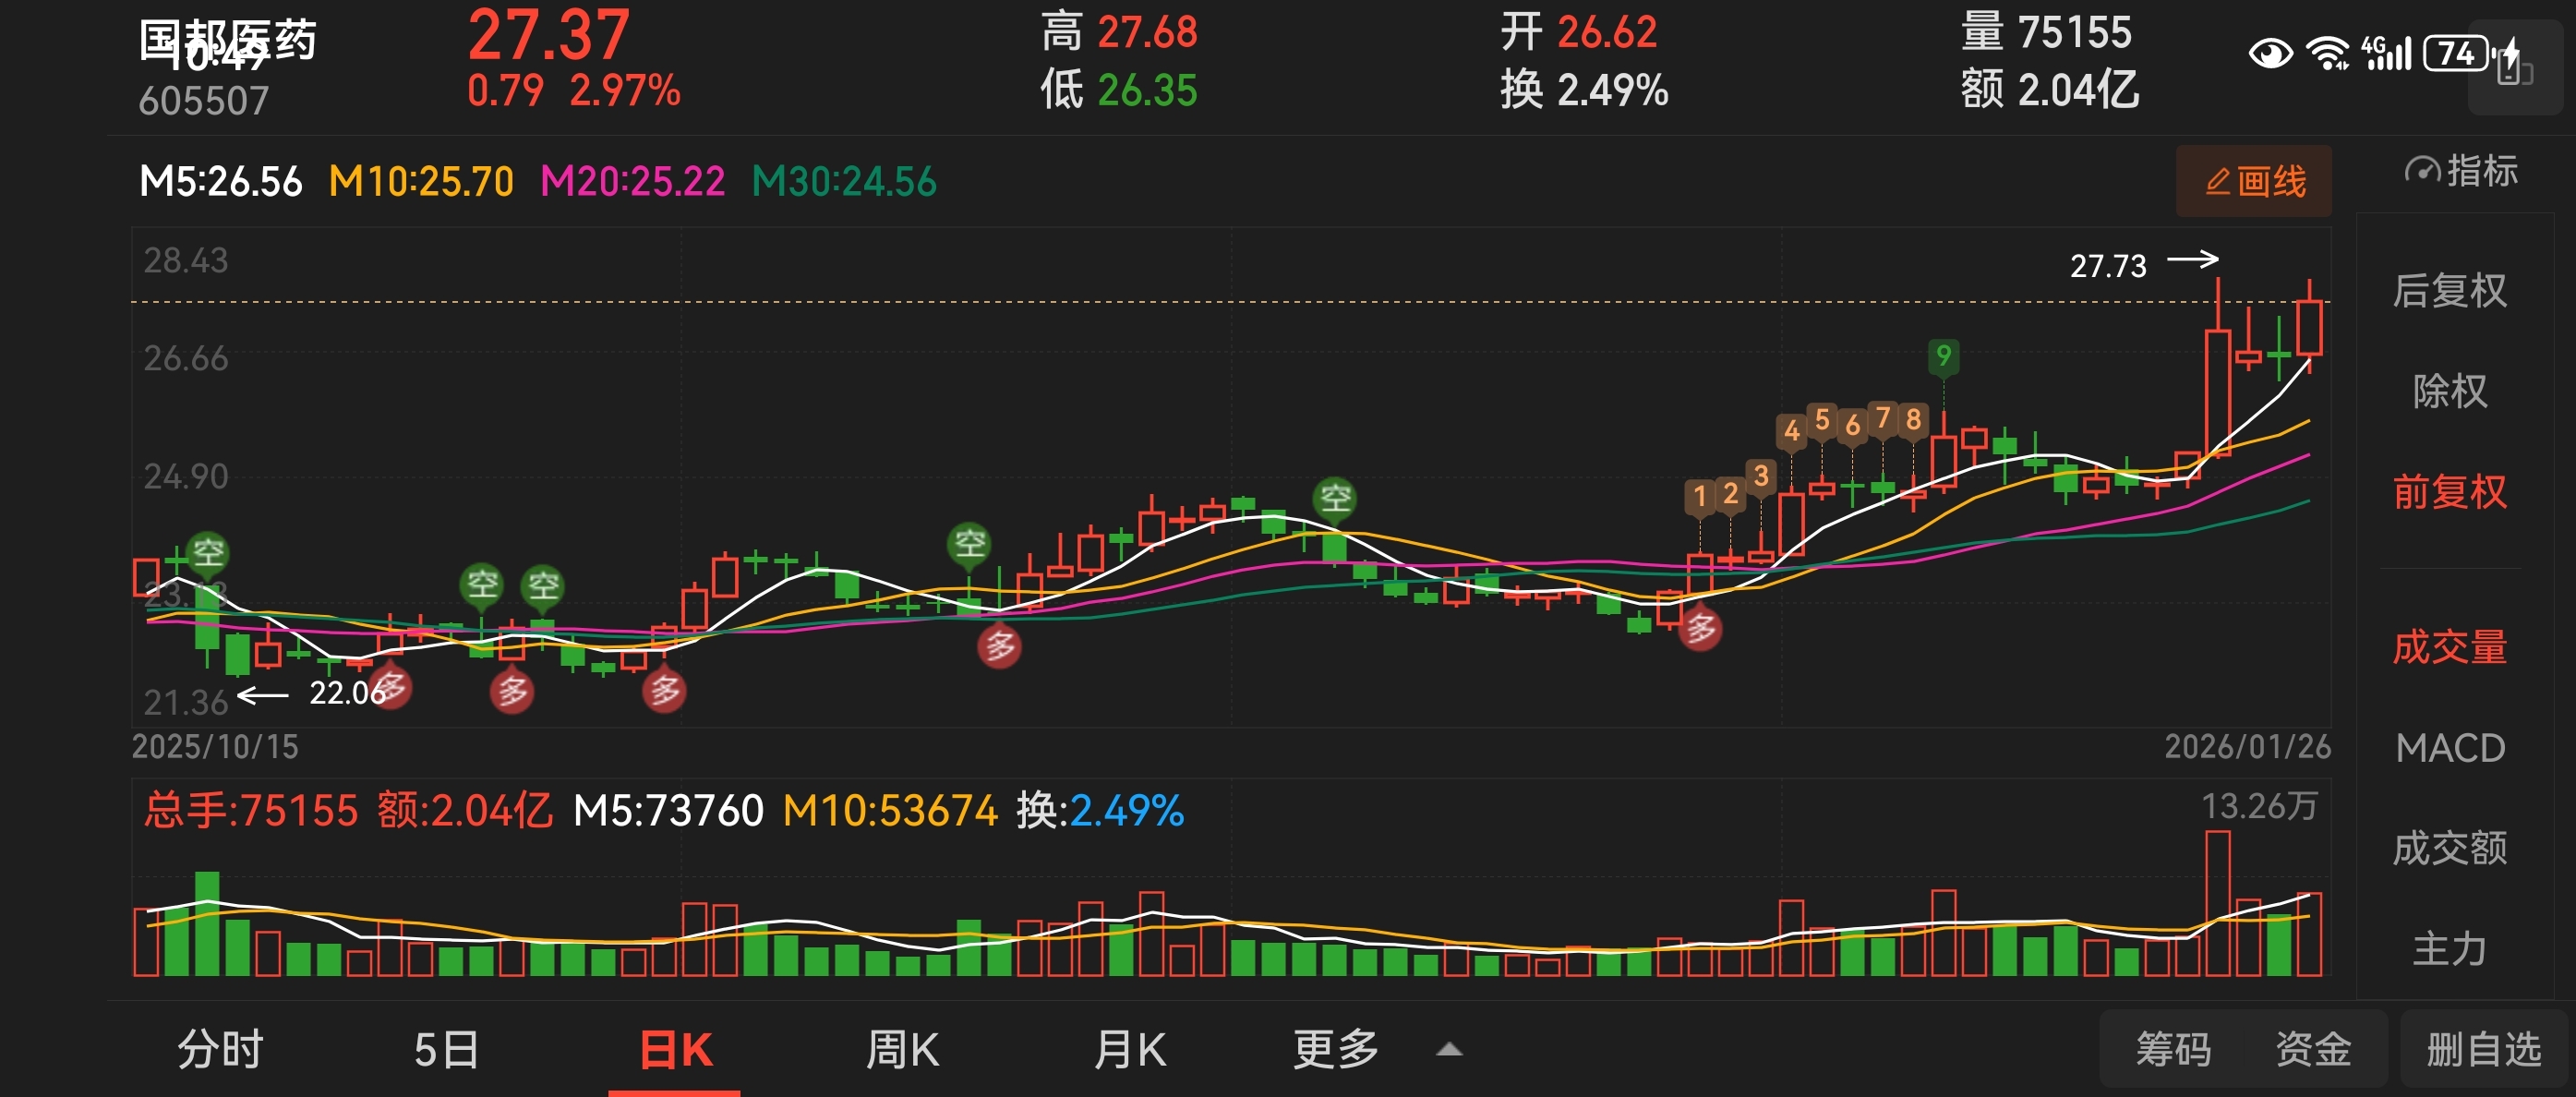This screenshot has width=2576, height=1097.
Task: Tap the green 空 marker near the 均线 crossover
Action: coord(1335,497)
